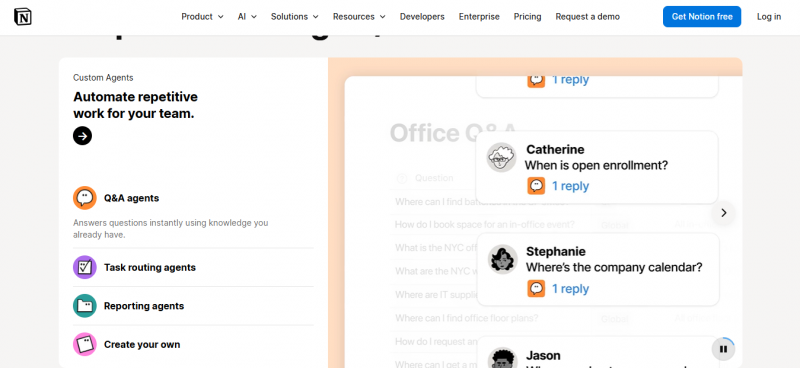Open the Resources dropdown menu
800x368 pixels.
[359, 17]
